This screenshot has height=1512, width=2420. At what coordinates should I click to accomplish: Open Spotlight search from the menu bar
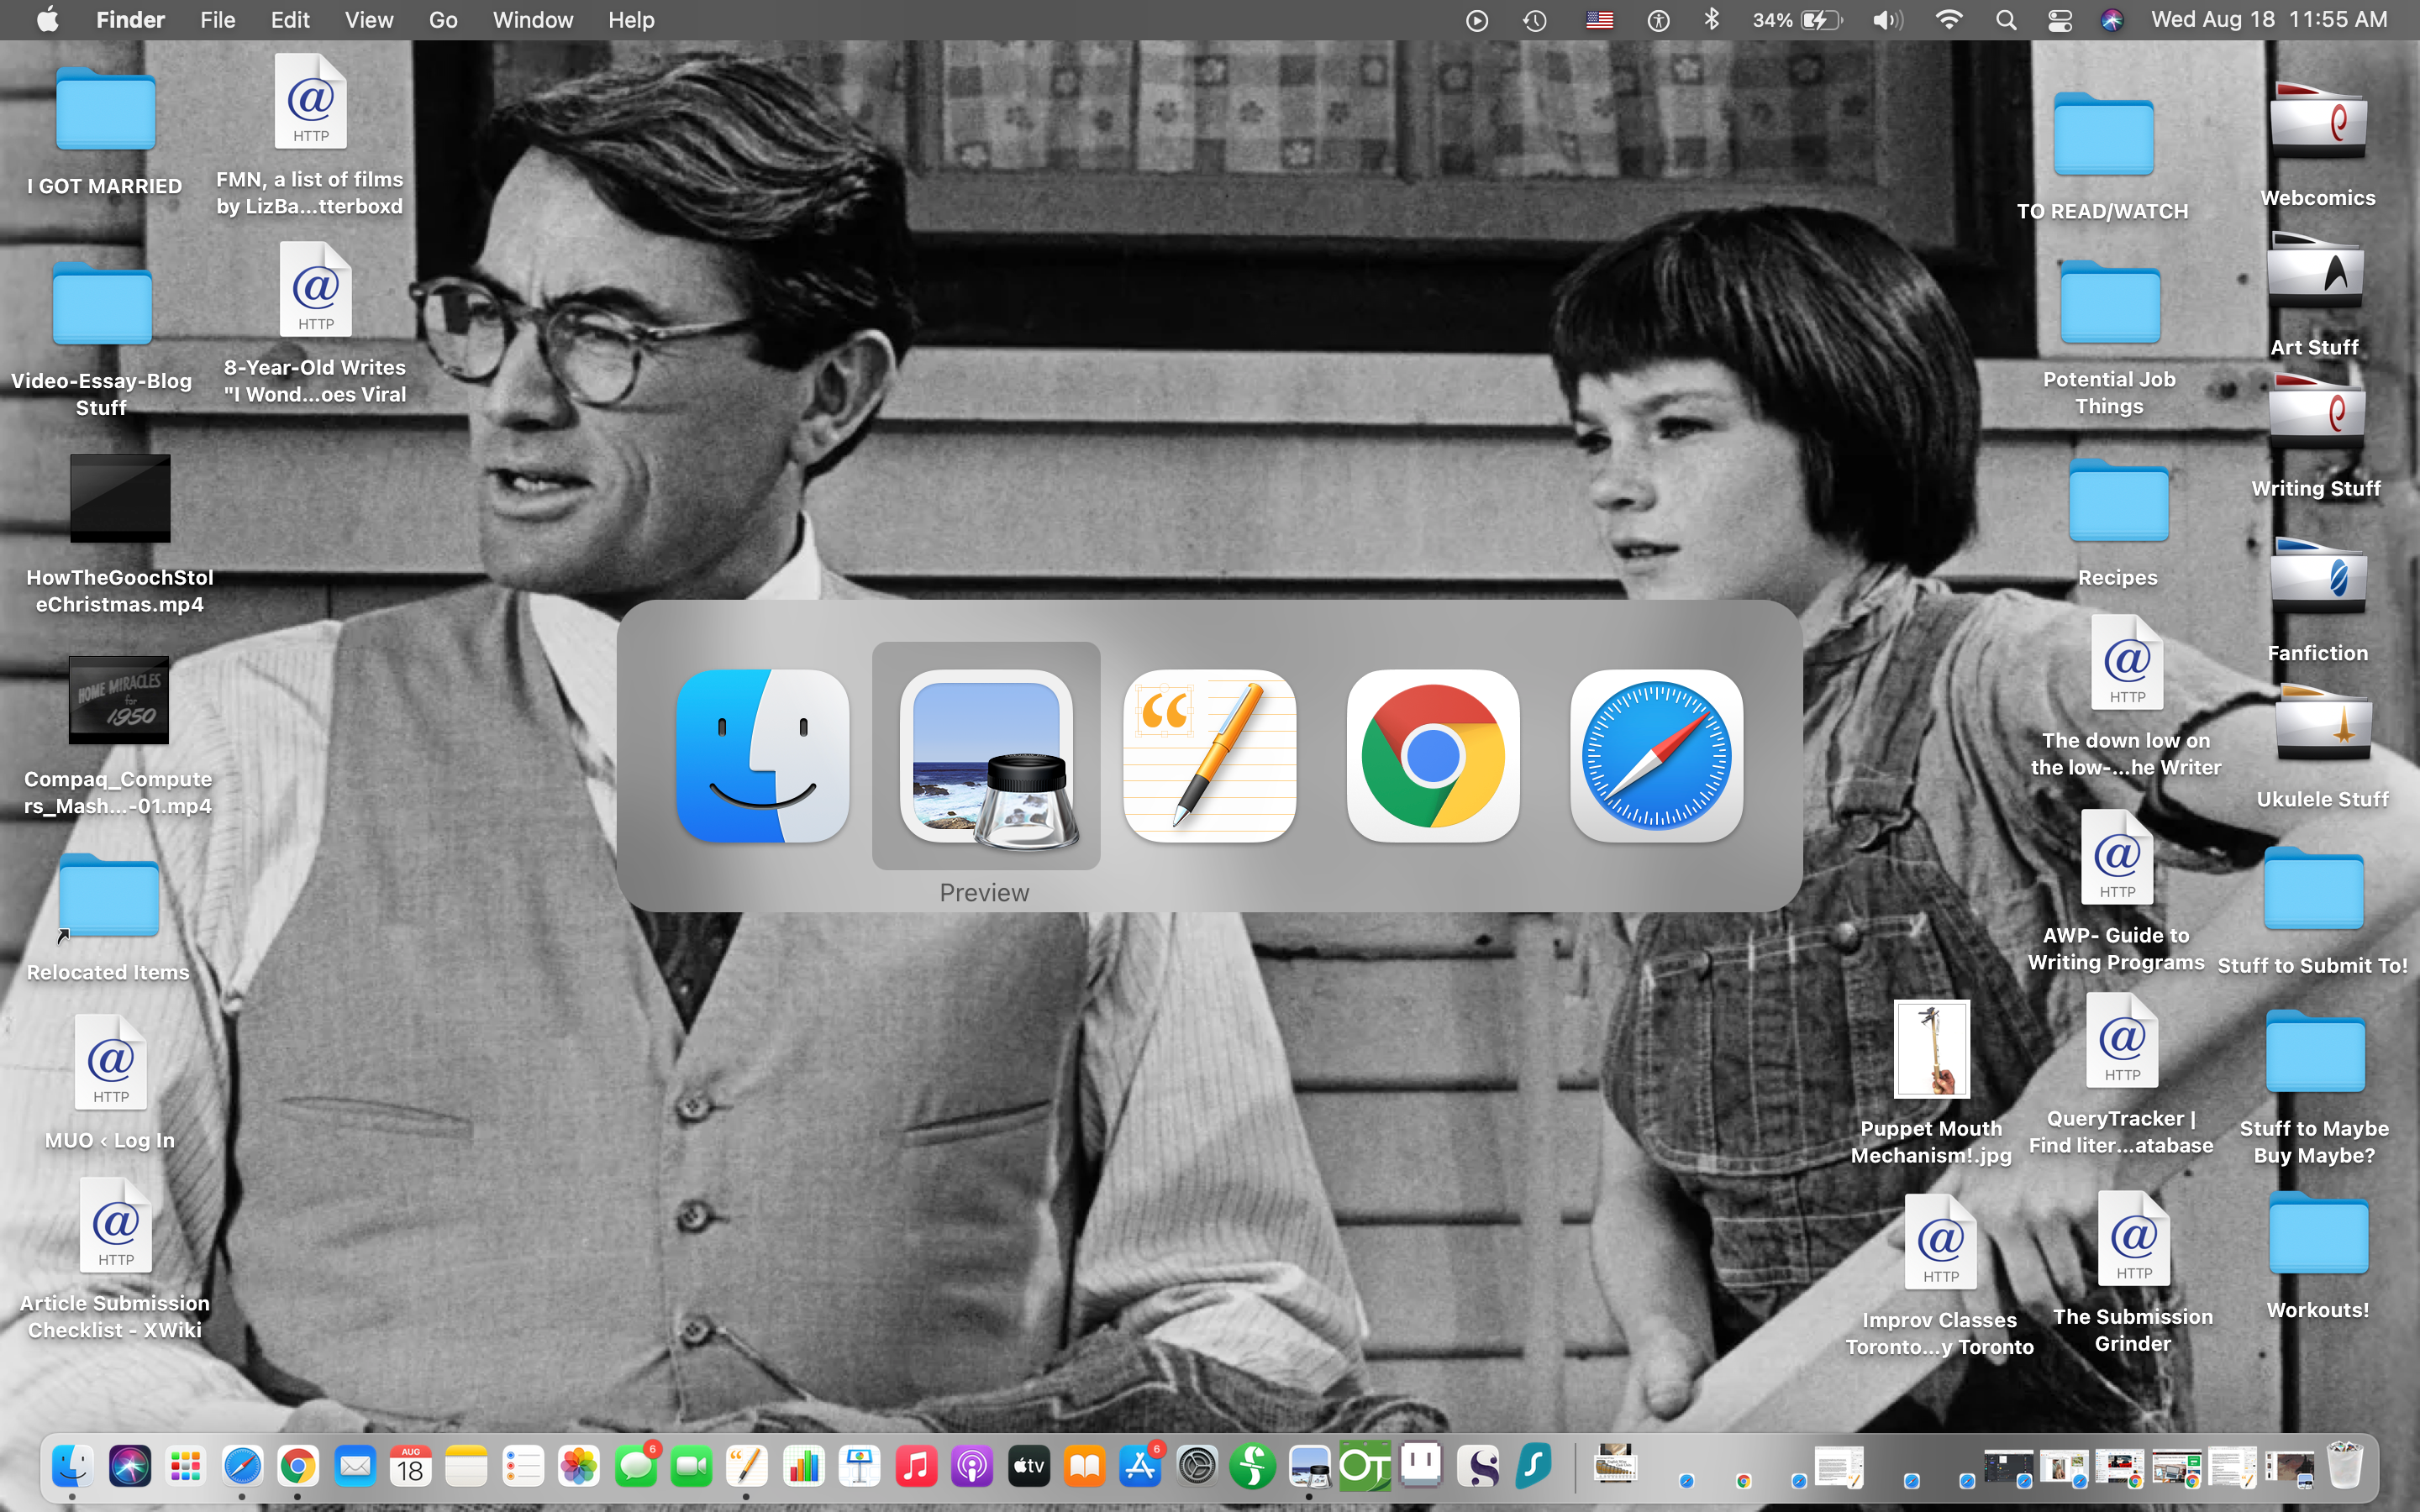pos(2005,19)
